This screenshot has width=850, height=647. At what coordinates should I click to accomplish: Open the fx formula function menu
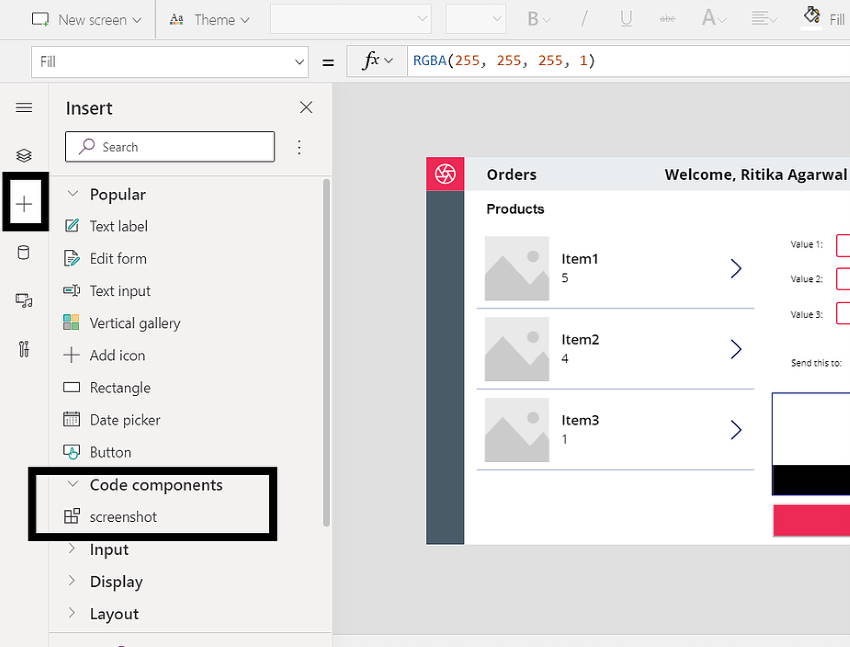click(x=377, y=61)
